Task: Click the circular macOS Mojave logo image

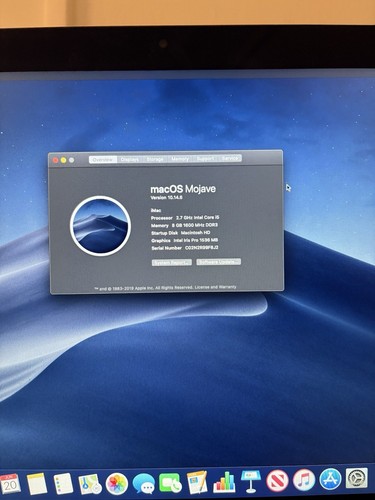Action: [x=100, y=226]
